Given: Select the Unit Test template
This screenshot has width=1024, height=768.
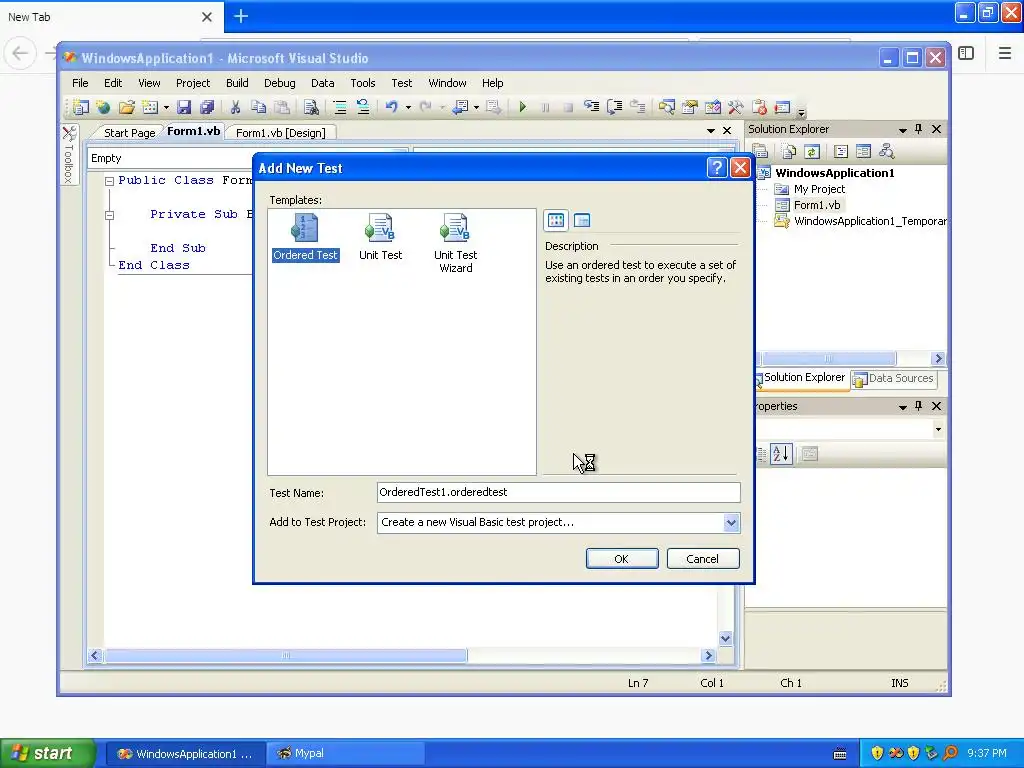Looking at the screenshot, I should [380, 238].
